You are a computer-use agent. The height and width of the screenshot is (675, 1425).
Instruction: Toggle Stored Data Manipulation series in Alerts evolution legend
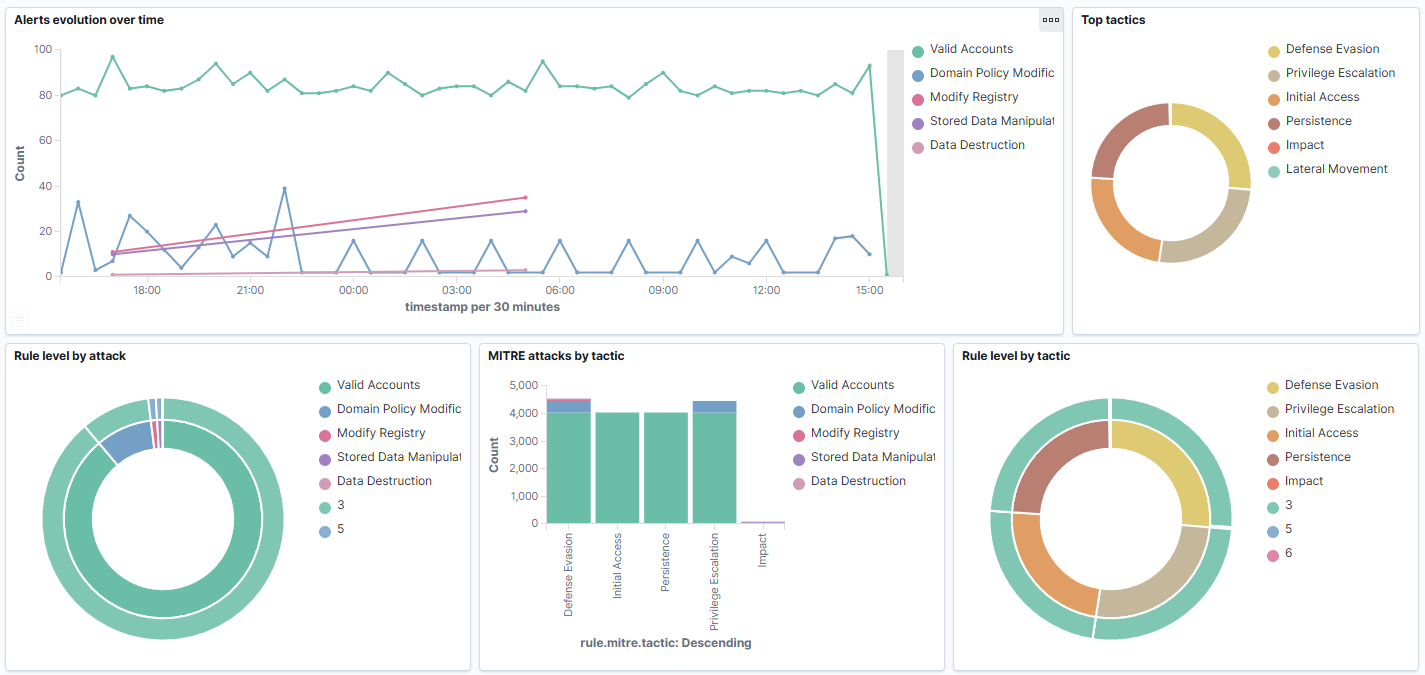pyautogui.click(x=991, y=121)
